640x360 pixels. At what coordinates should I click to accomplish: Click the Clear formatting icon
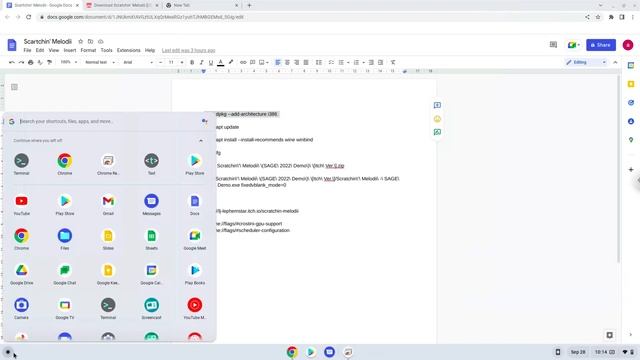click(393, 62)
